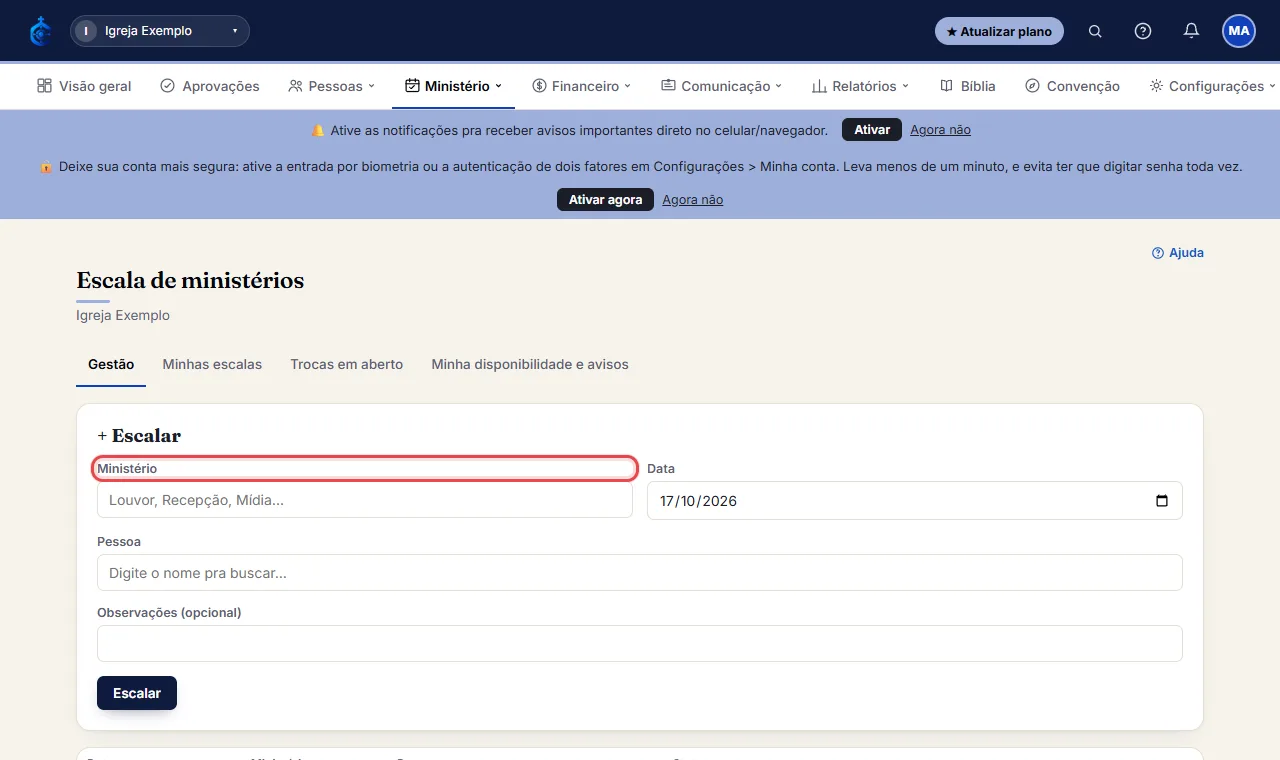The height and width of the screenshot is (760, 1280).
Task: Dismiss notifications with Agora não beside Ativar
Action: tap(940, 130)
